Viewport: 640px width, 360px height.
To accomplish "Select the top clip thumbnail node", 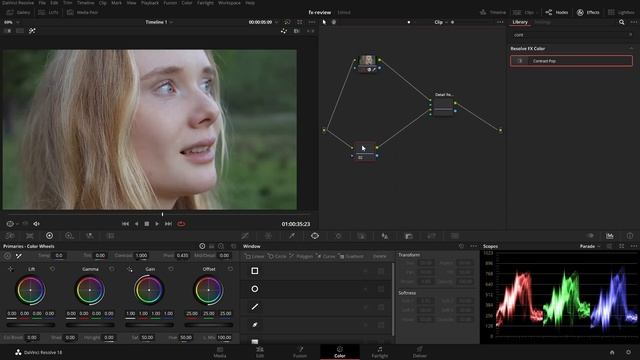I will (367, 63).
